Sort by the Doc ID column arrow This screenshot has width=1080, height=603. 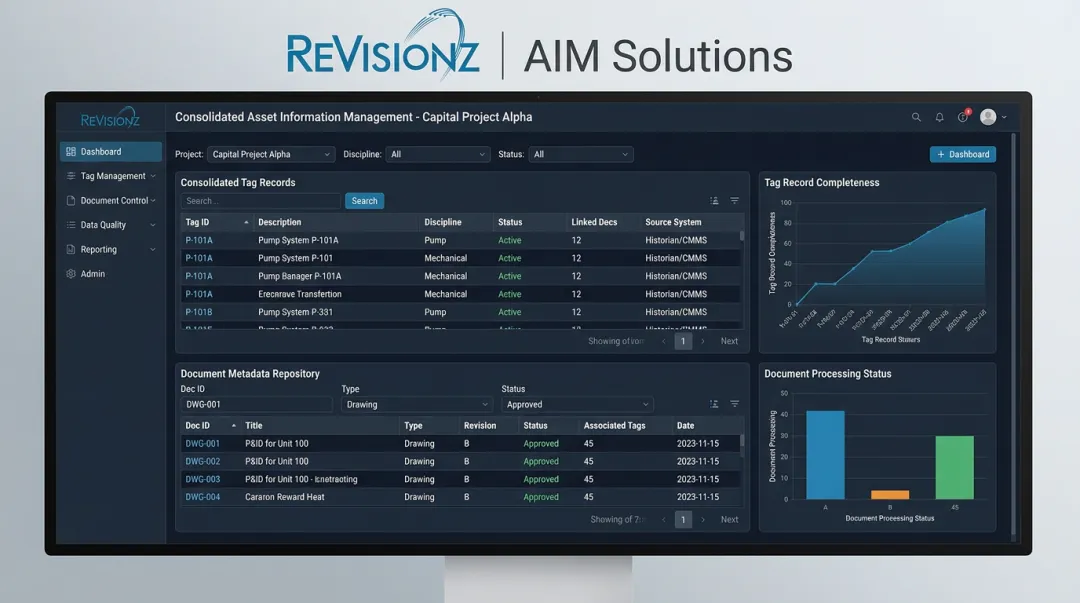click(x=233, y=425)
